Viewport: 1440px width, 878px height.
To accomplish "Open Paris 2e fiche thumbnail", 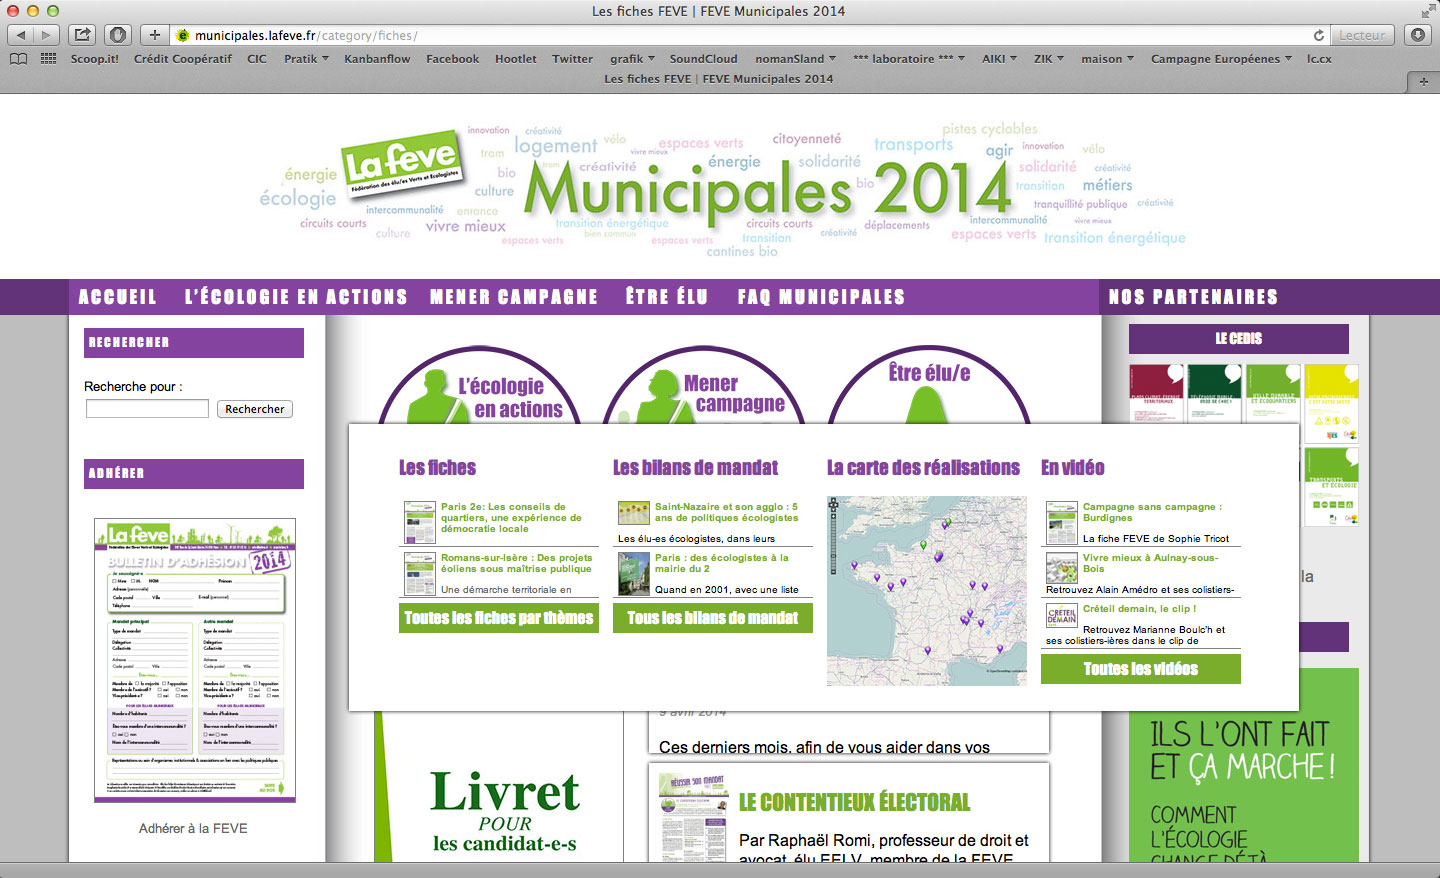I will click(419, 522).
